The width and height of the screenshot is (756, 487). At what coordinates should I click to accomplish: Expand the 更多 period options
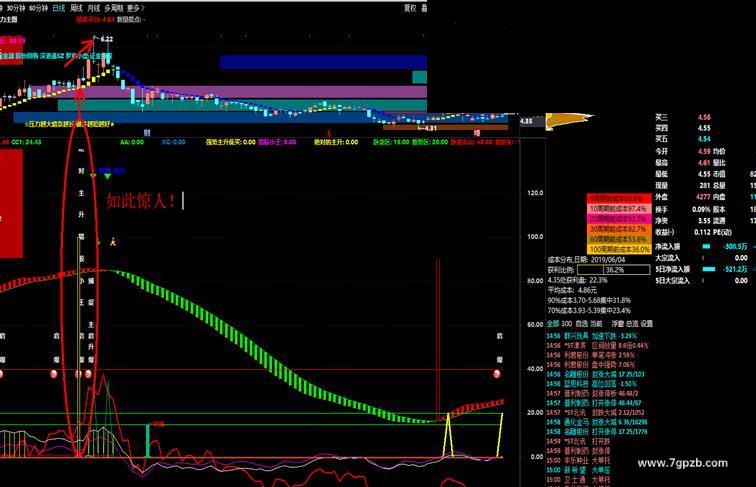(x=135, y=8)
